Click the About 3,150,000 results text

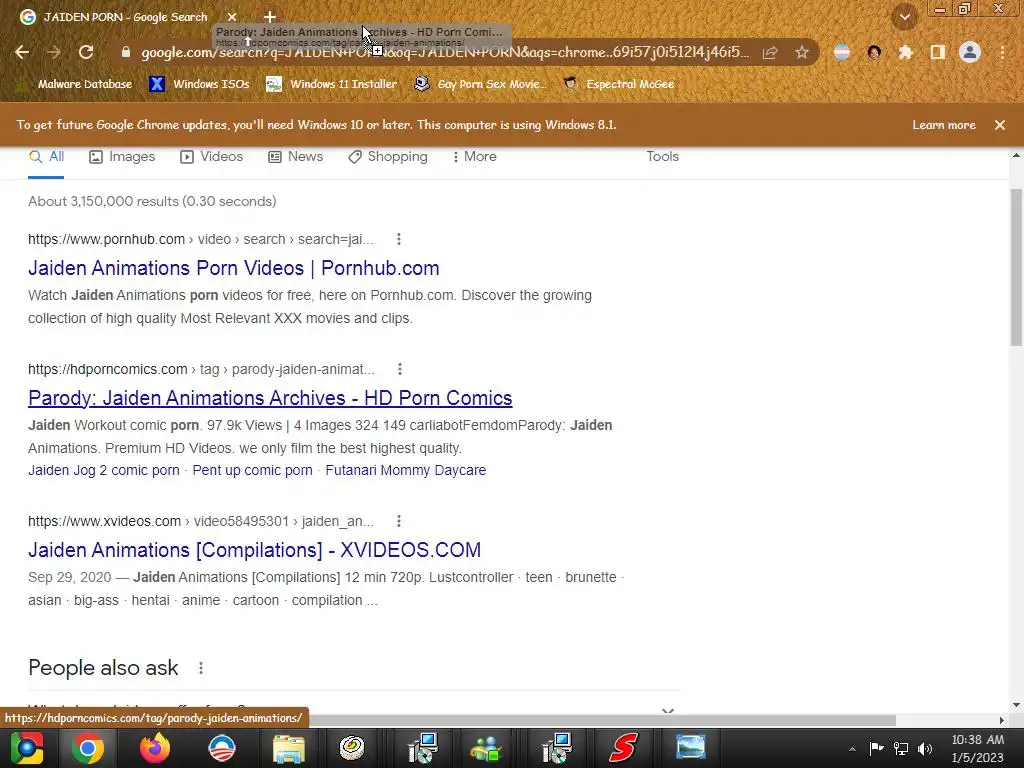coord(152,201)
